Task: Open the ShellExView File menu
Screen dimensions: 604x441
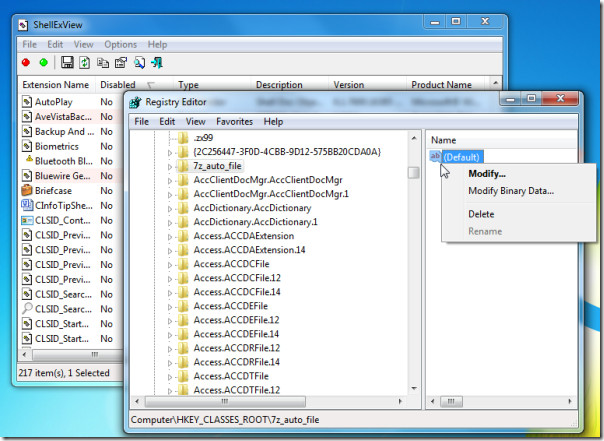Action: tap(29, 45)
